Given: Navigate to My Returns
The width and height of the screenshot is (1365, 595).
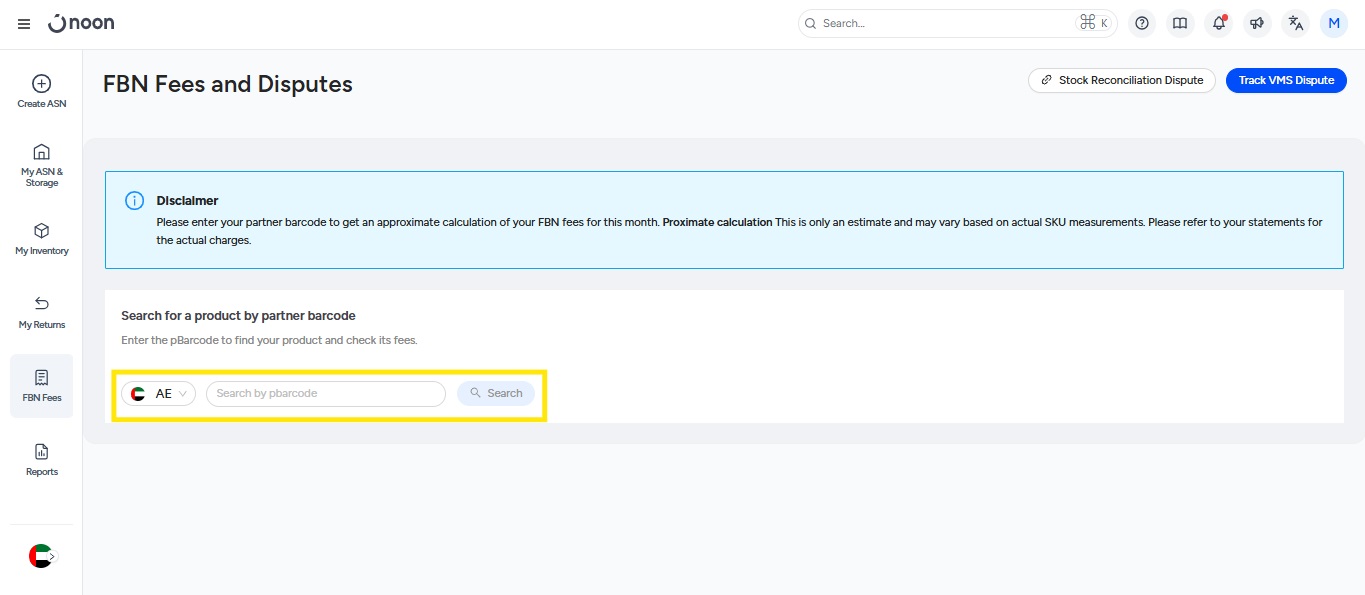Looking at the screenshot, I should (x=42, y=312).
